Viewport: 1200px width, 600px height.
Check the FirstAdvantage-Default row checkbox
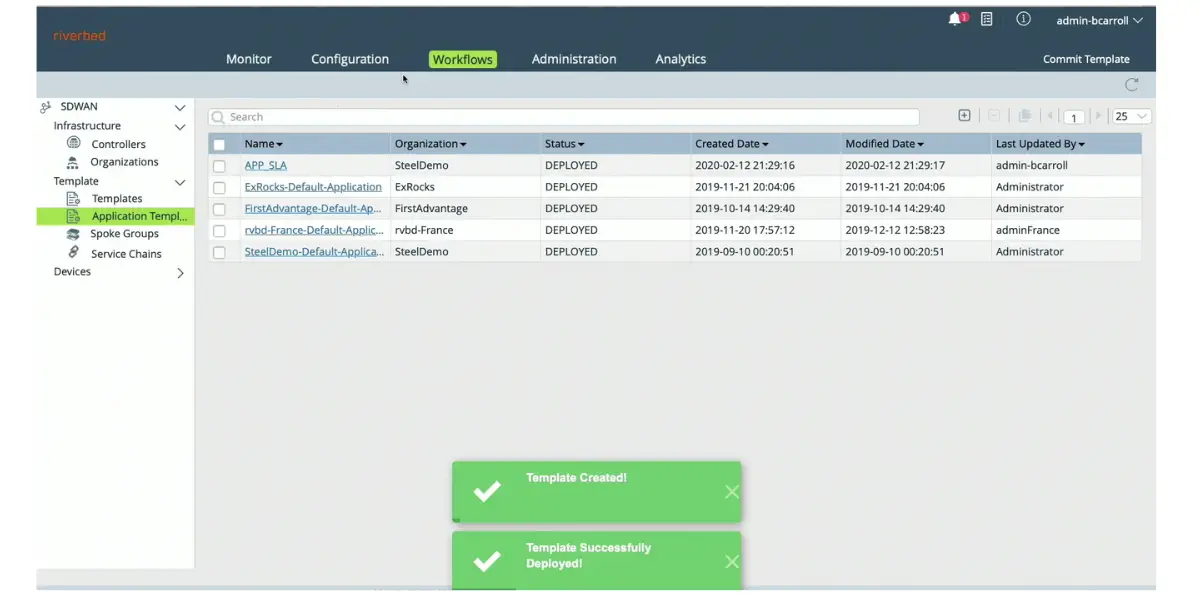[219, 209]
